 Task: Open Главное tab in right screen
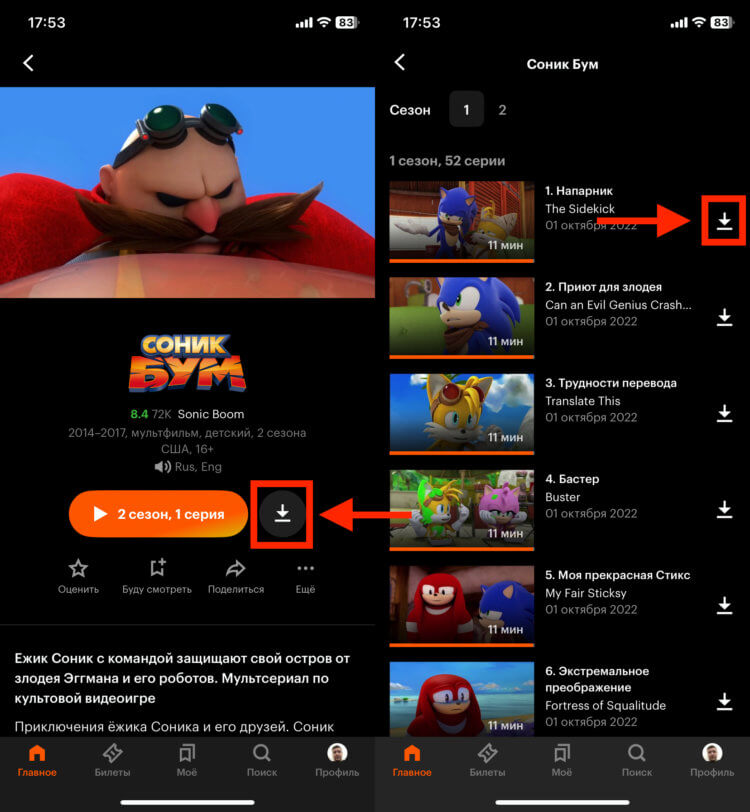[412, 760]
